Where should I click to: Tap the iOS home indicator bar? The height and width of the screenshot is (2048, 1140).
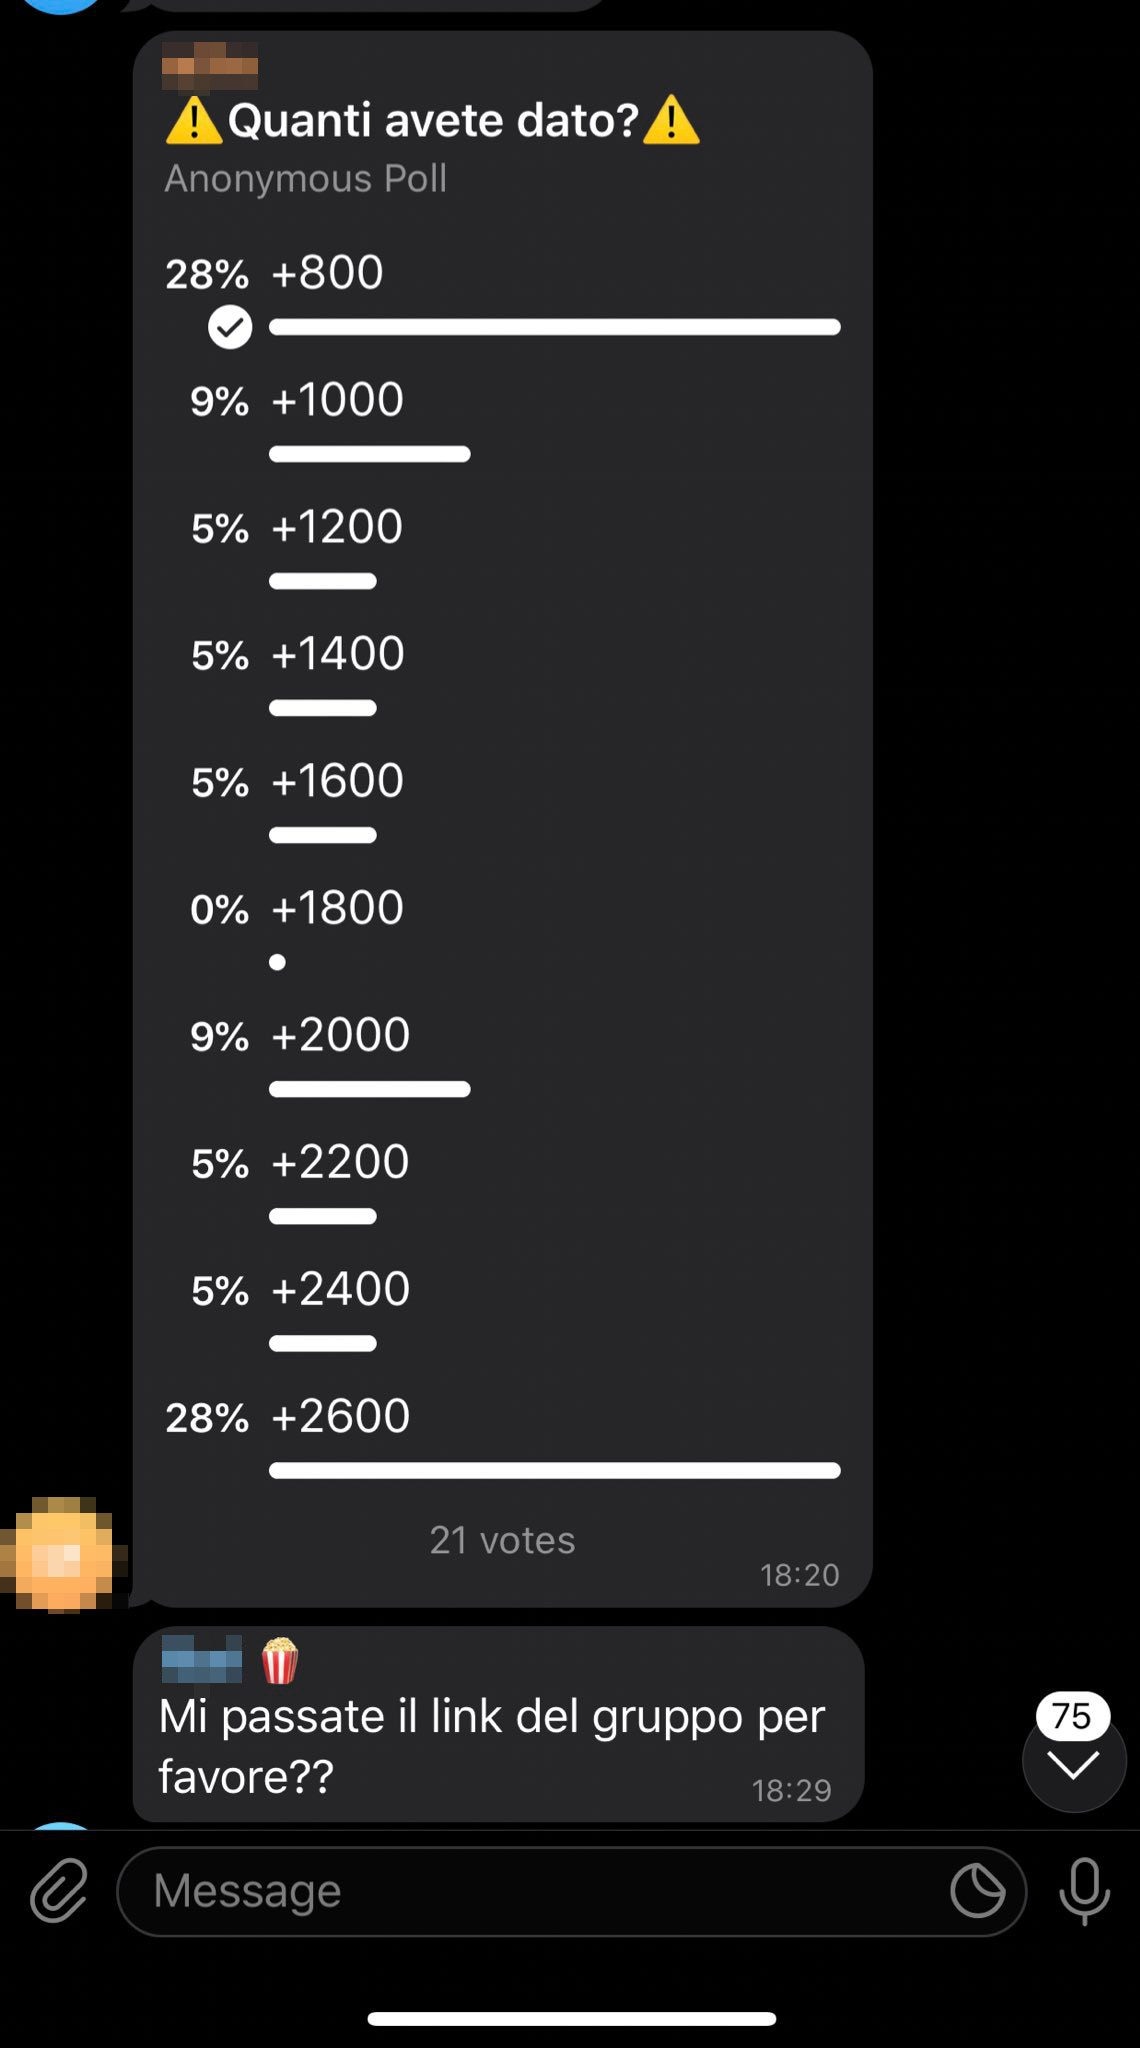pyautogui.click(x=571, y=2019)
